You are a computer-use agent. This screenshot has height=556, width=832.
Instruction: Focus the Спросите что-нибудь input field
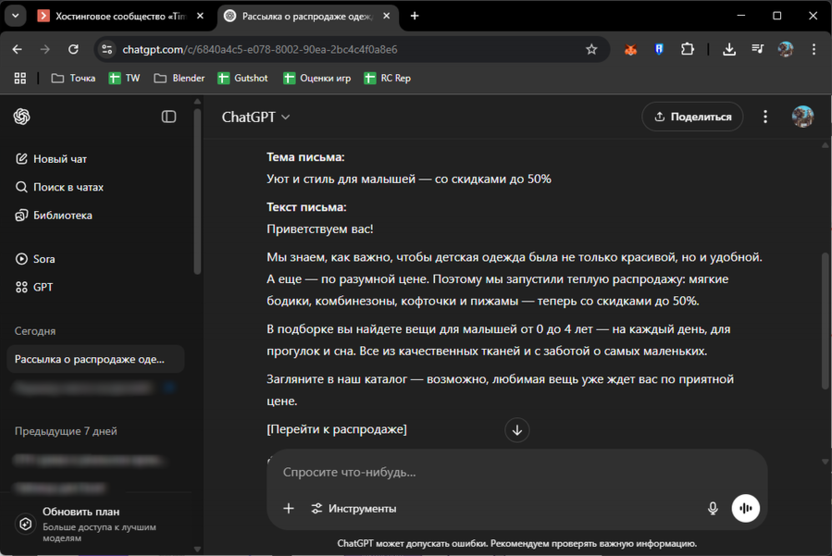click(517, 472)
